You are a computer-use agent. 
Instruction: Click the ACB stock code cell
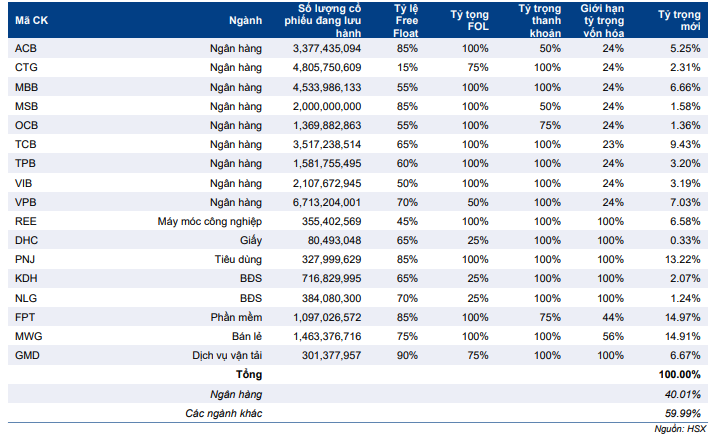(26, 48)
